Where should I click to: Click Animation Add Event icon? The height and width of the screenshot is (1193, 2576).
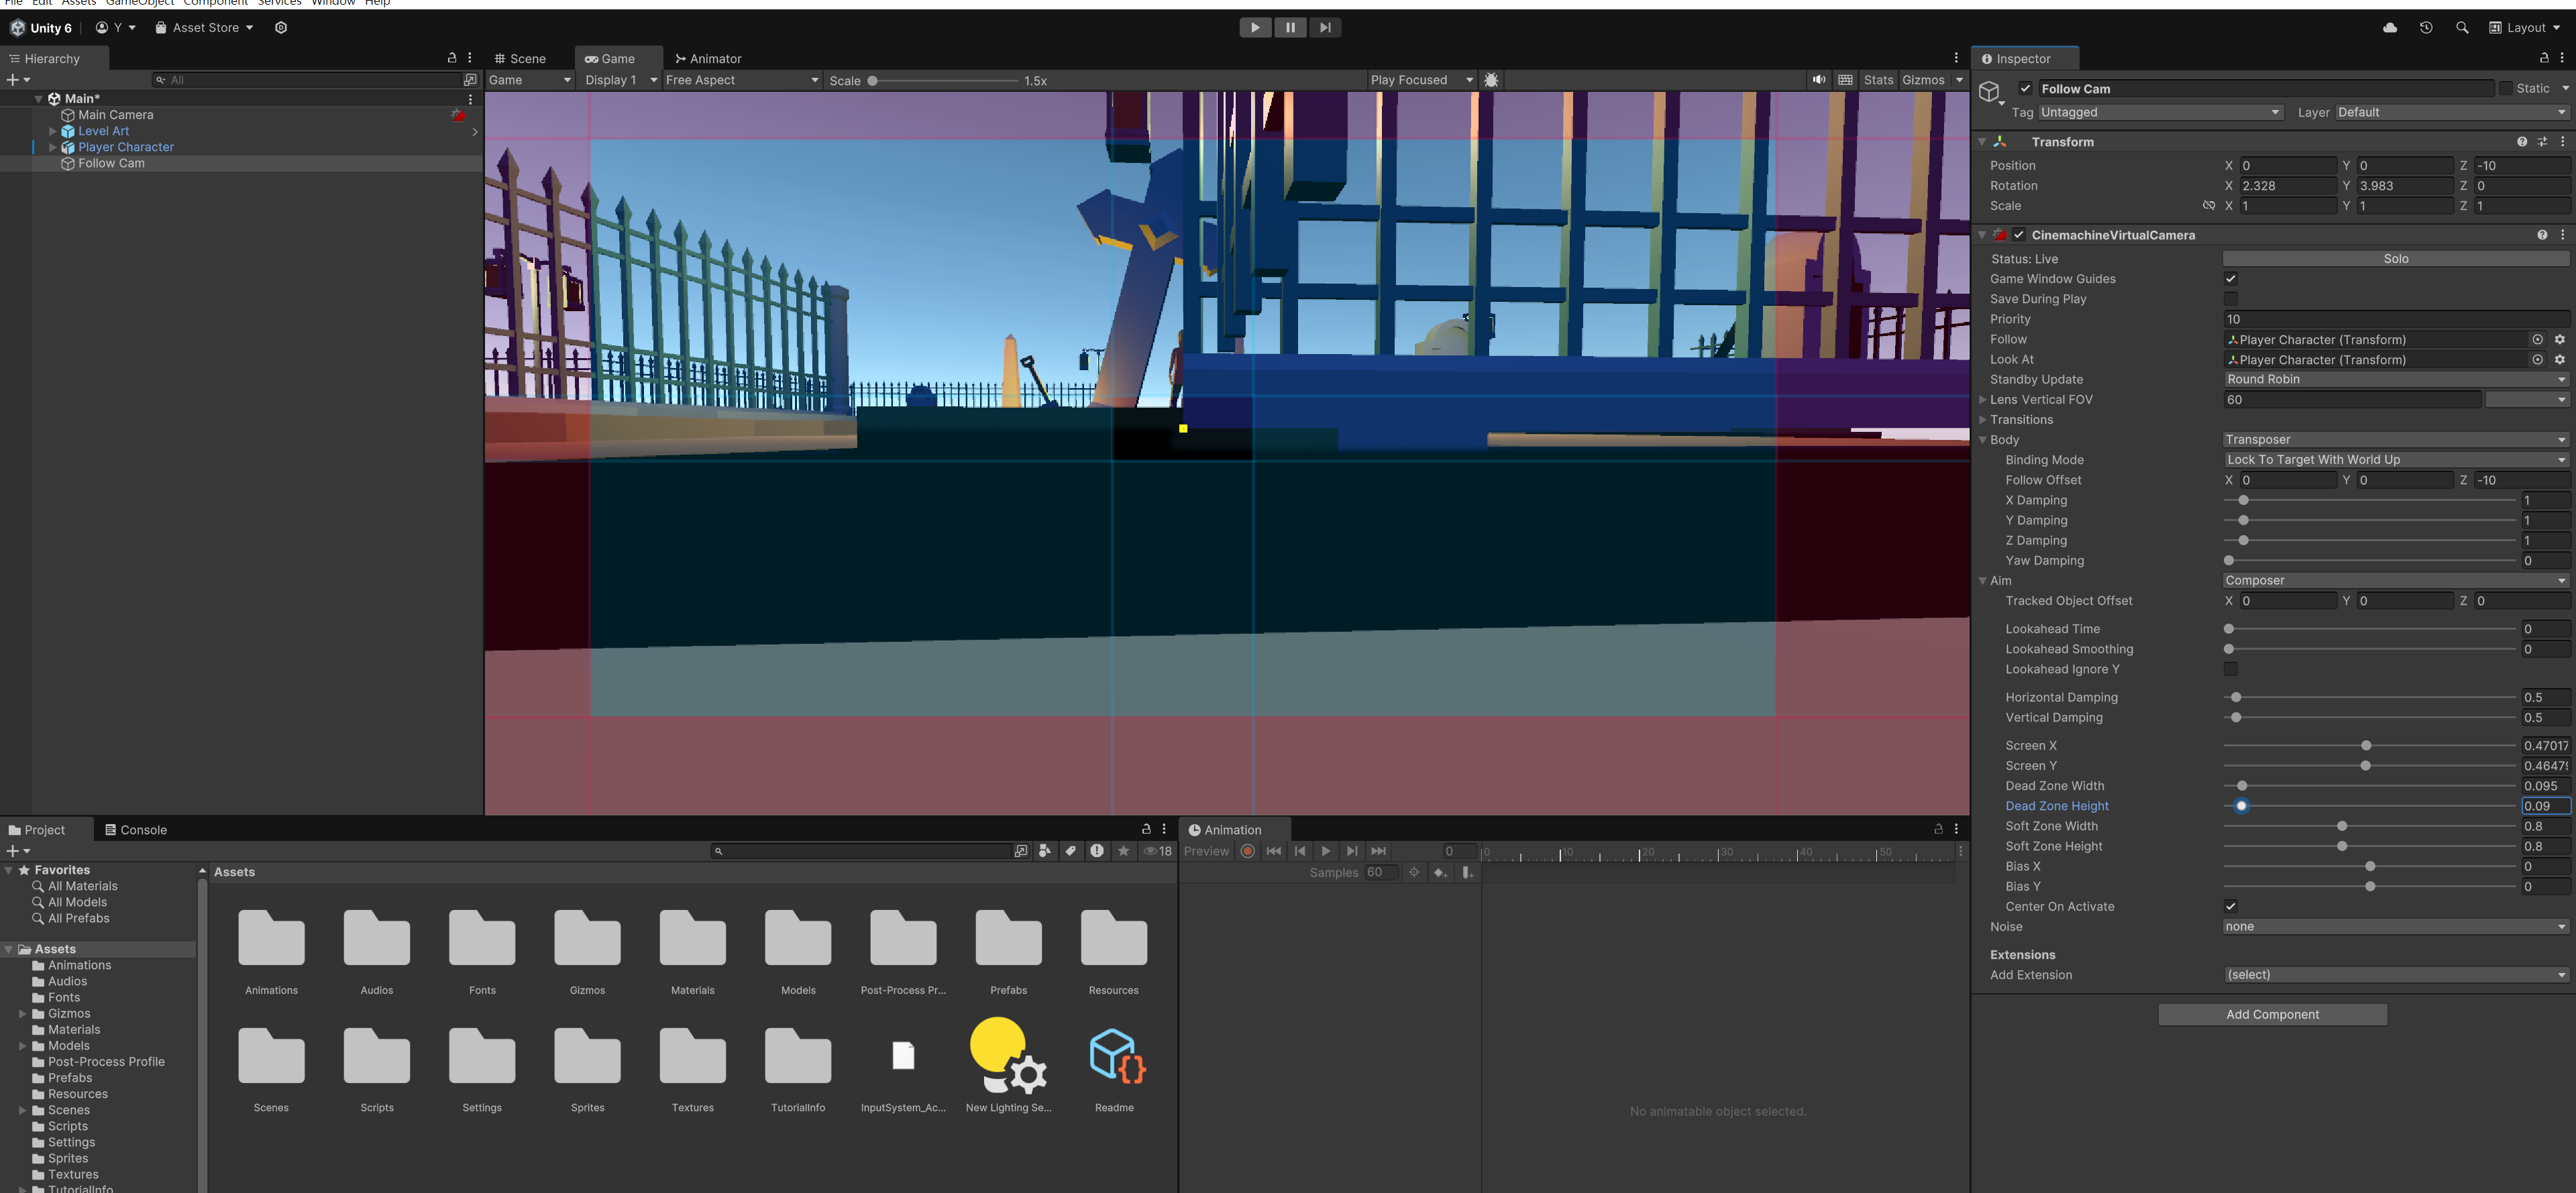[x=1467, y=873]
